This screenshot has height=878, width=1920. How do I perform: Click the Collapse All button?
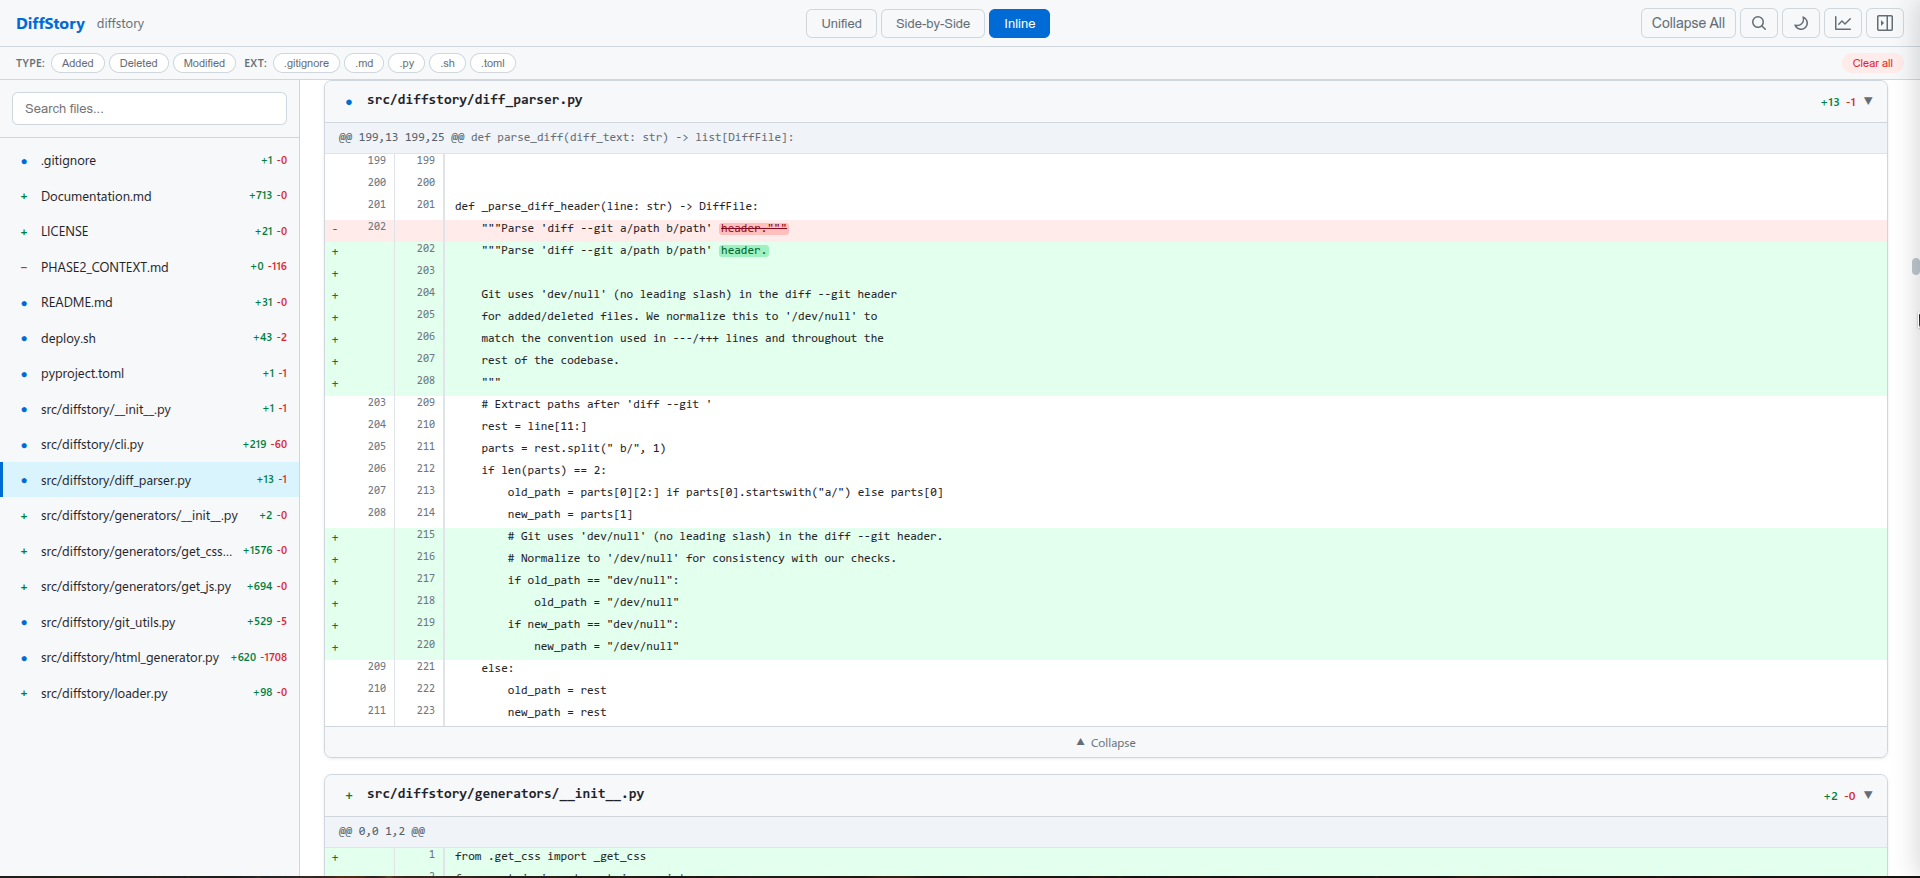pos(1688,23)
